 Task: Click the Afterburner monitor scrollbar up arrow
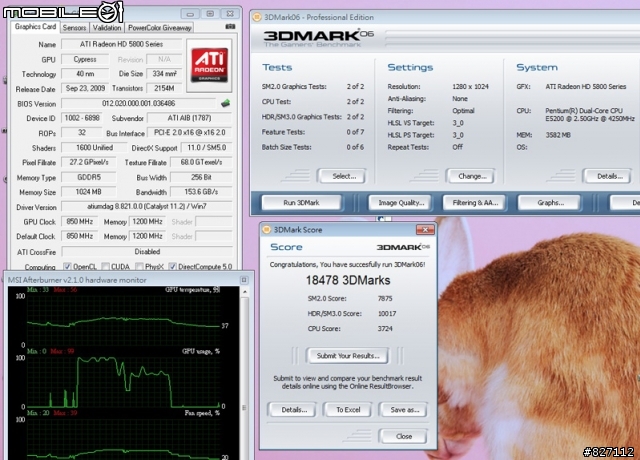tap(244, 292)
